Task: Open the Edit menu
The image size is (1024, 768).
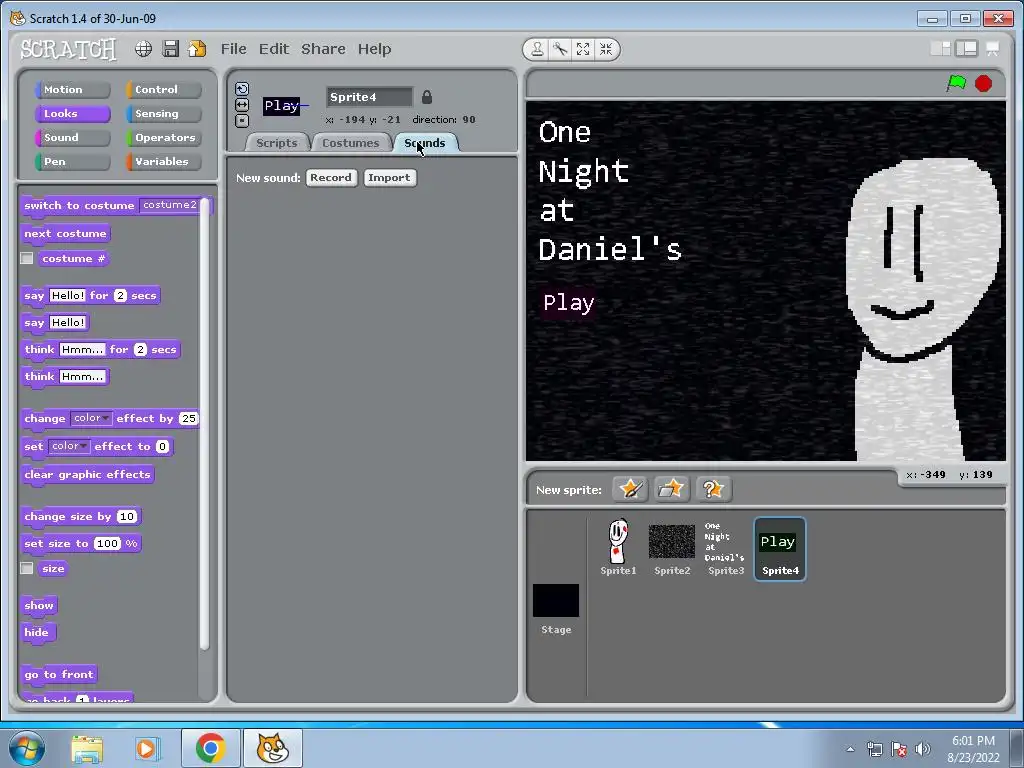Action: (x=274, y=49)
